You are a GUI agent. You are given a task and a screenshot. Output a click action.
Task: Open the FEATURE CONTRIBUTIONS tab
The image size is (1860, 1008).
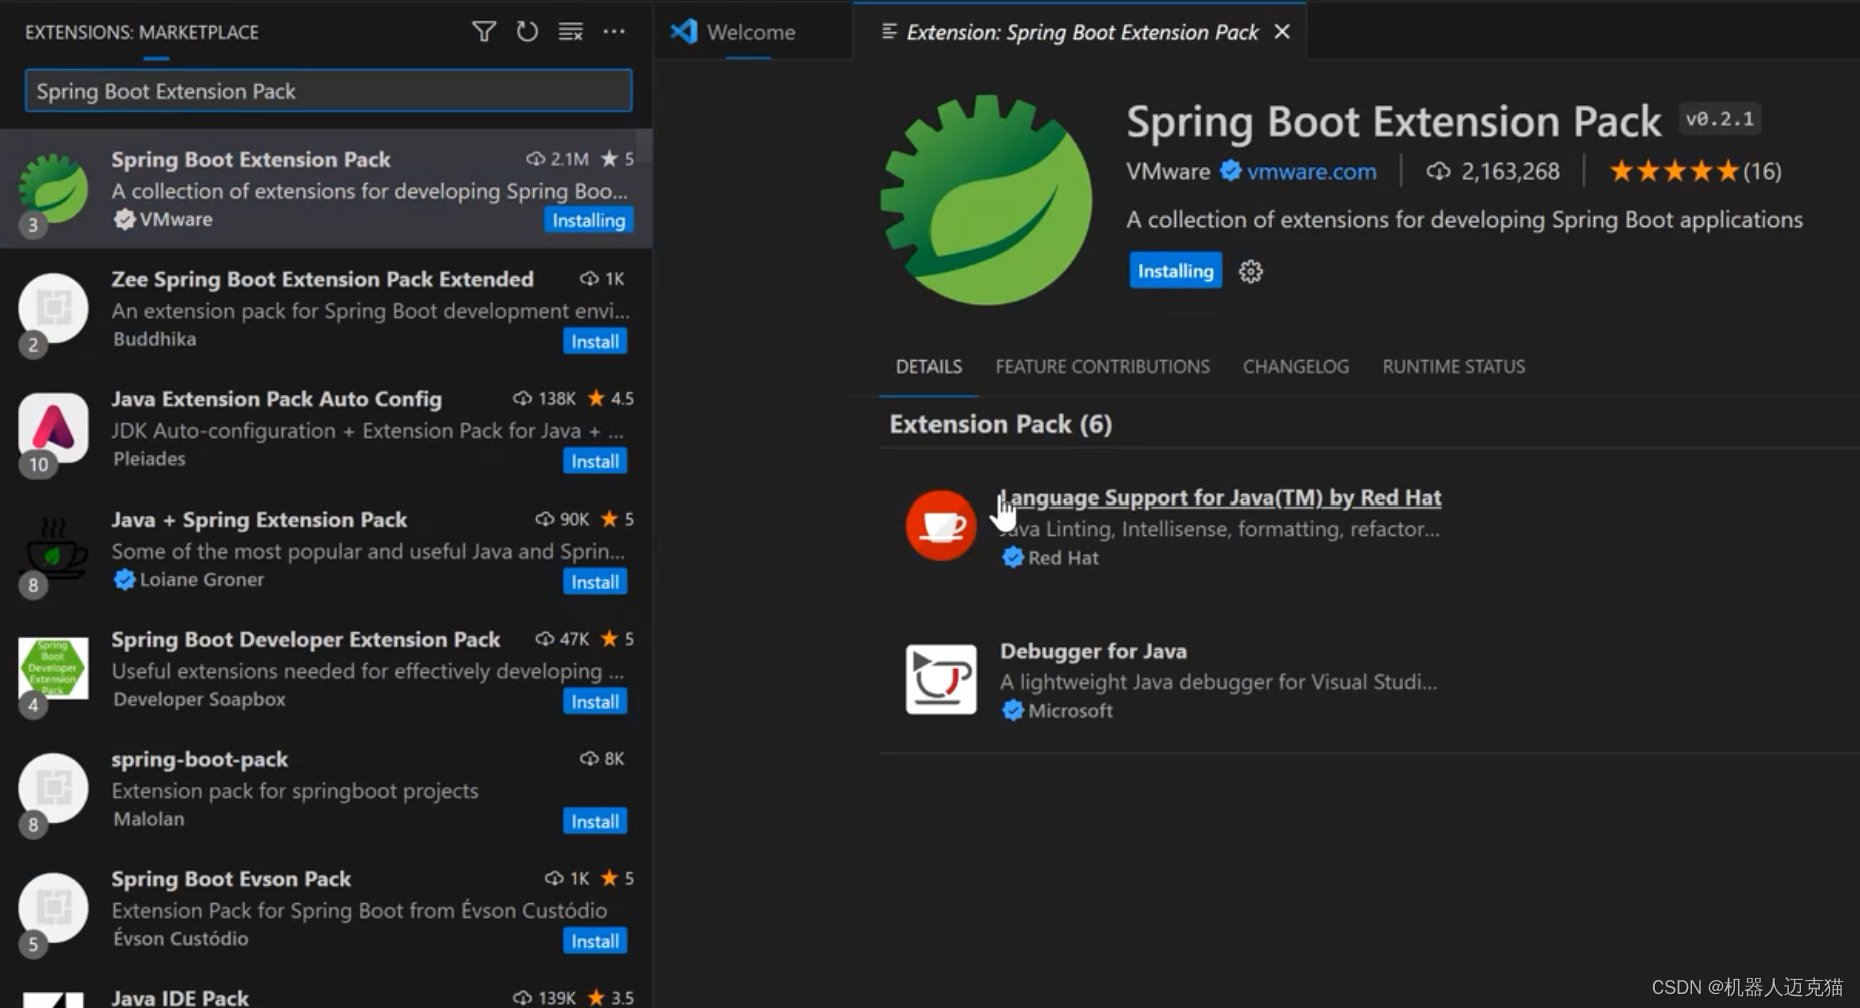pos(1102,367)
